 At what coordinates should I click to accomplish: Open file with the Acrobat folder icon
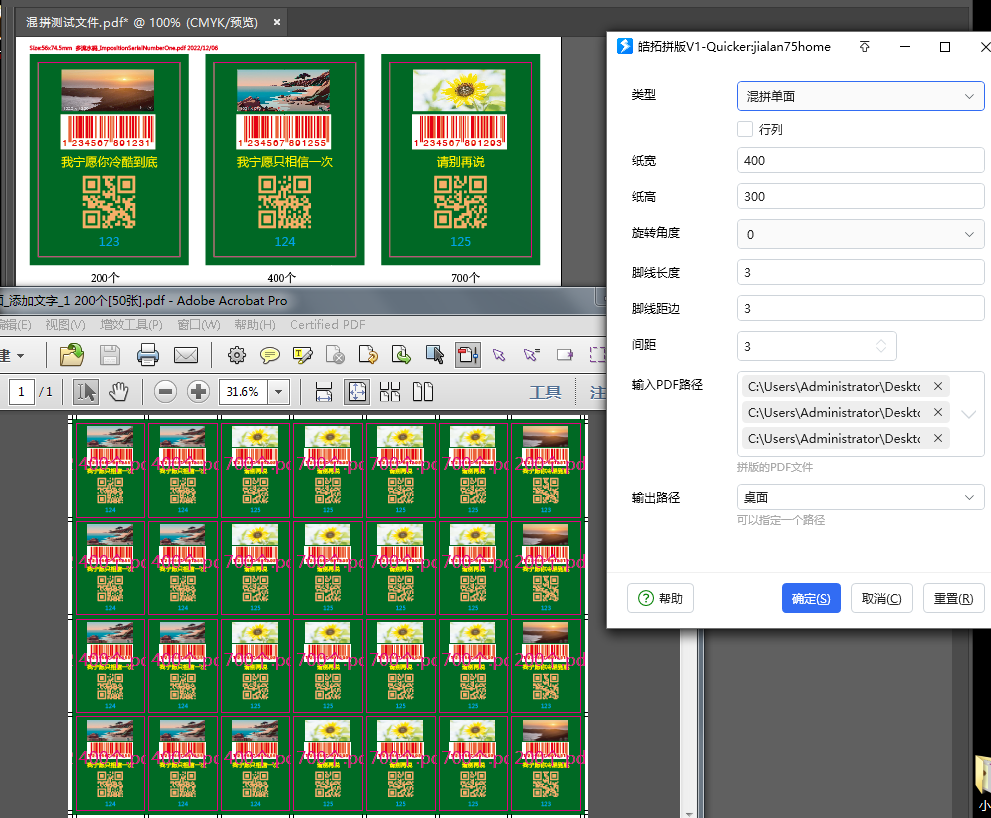[x=72, y=355]
